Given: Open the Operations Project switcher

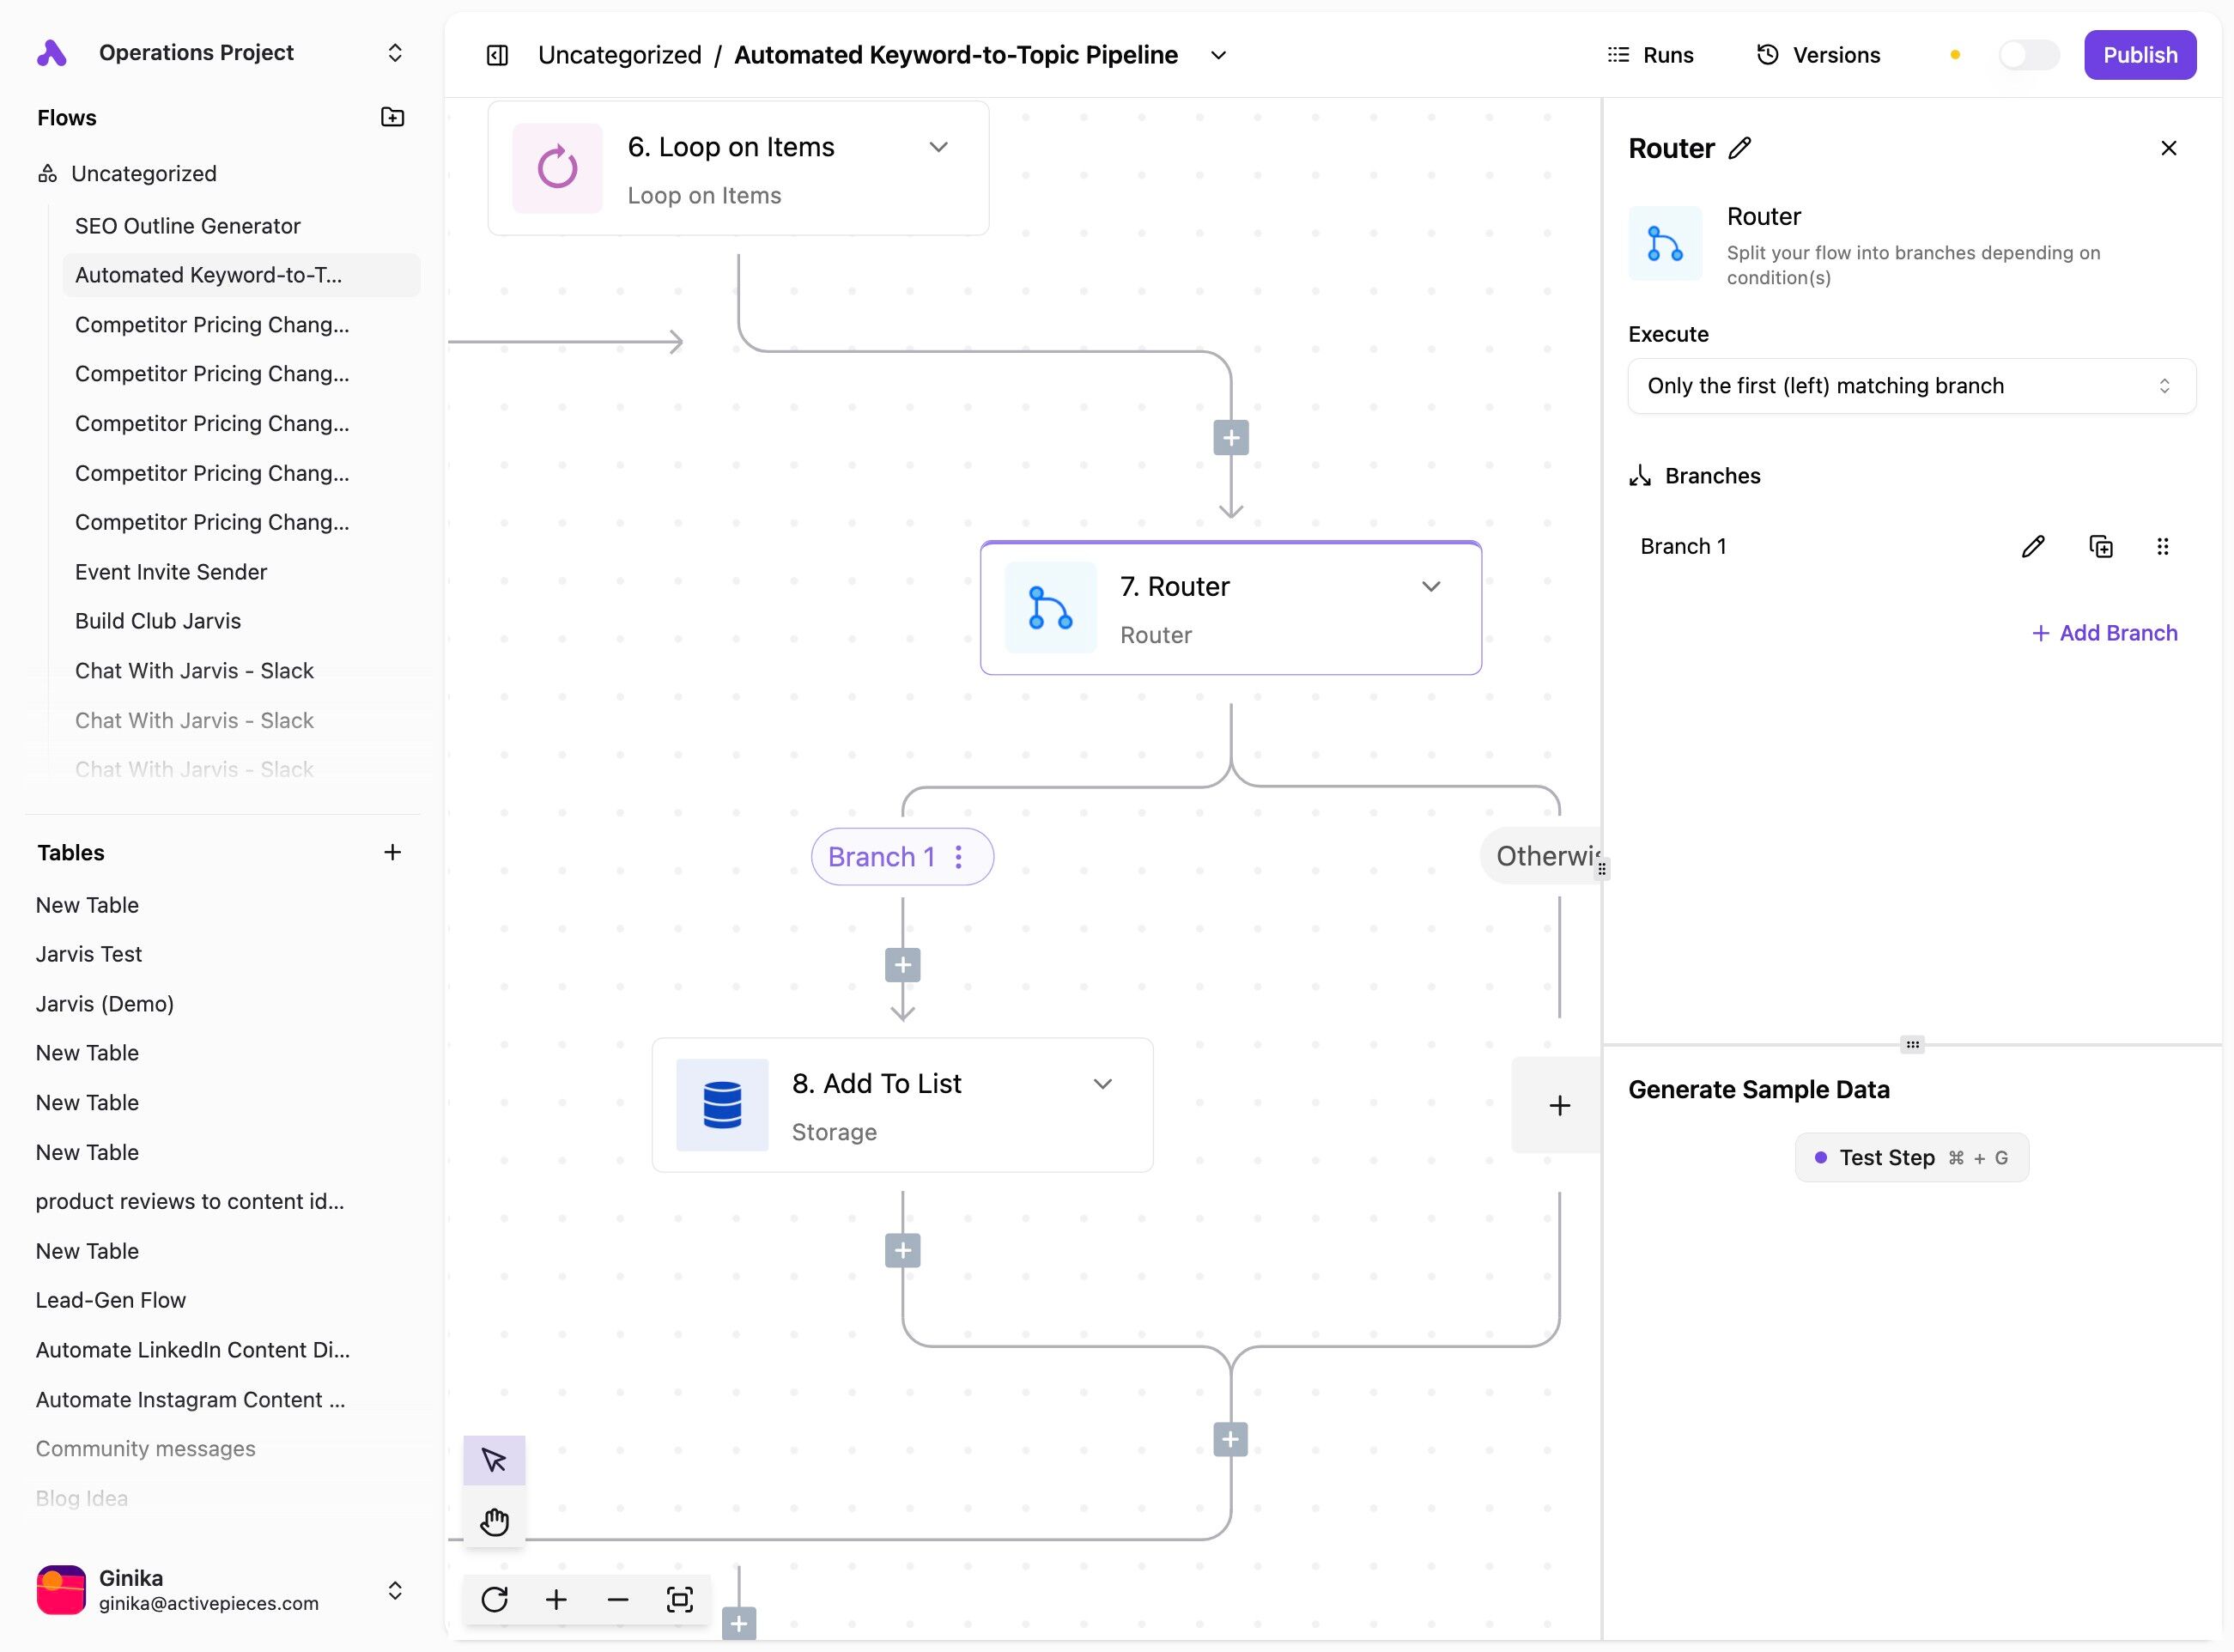Looking at the screenshot, I should click(x=395, y=53).
